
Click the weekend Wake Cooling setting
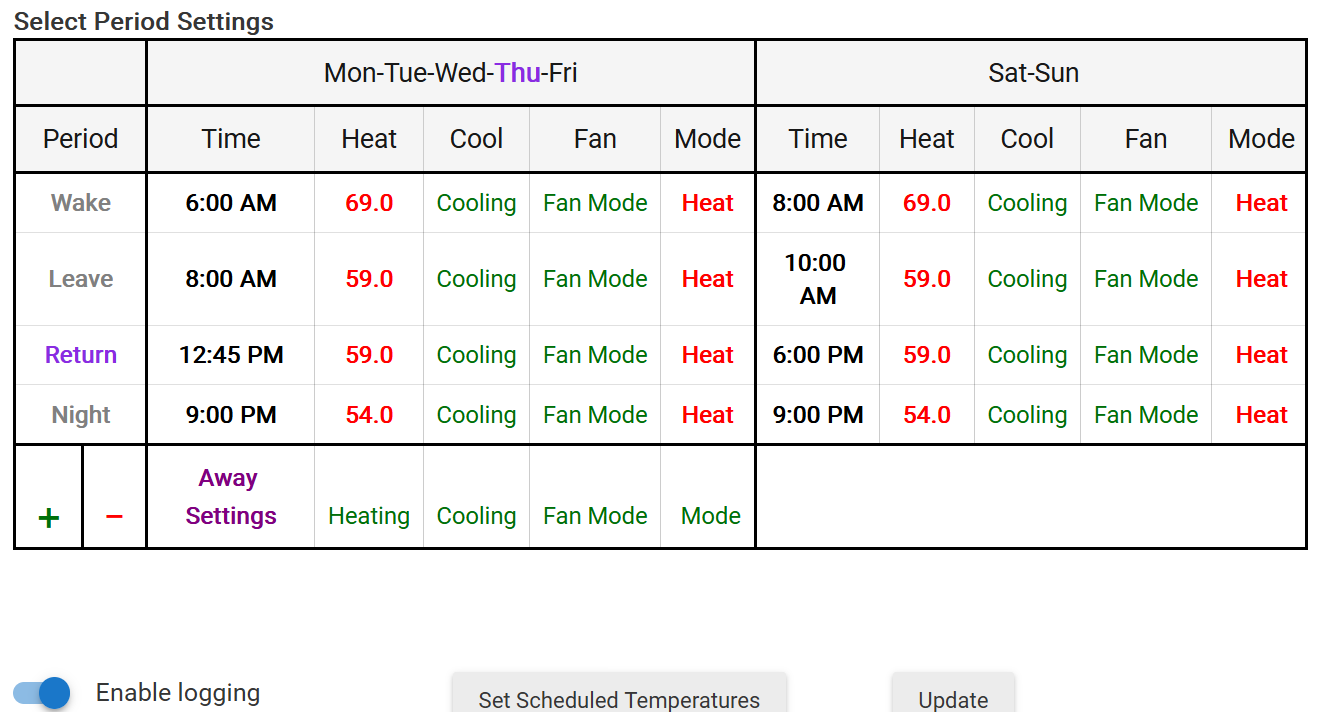(1027, 203)
